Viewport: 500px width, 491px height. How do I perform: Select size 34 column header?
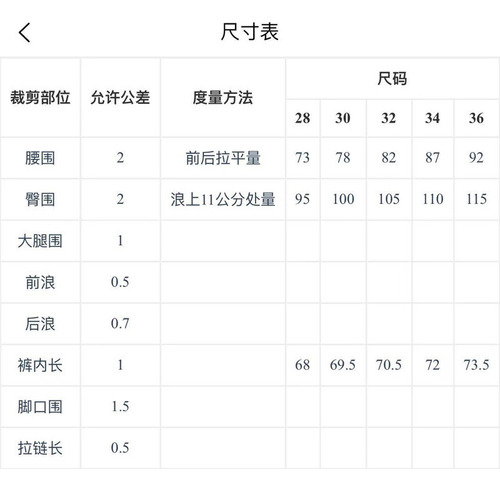click(433, 118)
